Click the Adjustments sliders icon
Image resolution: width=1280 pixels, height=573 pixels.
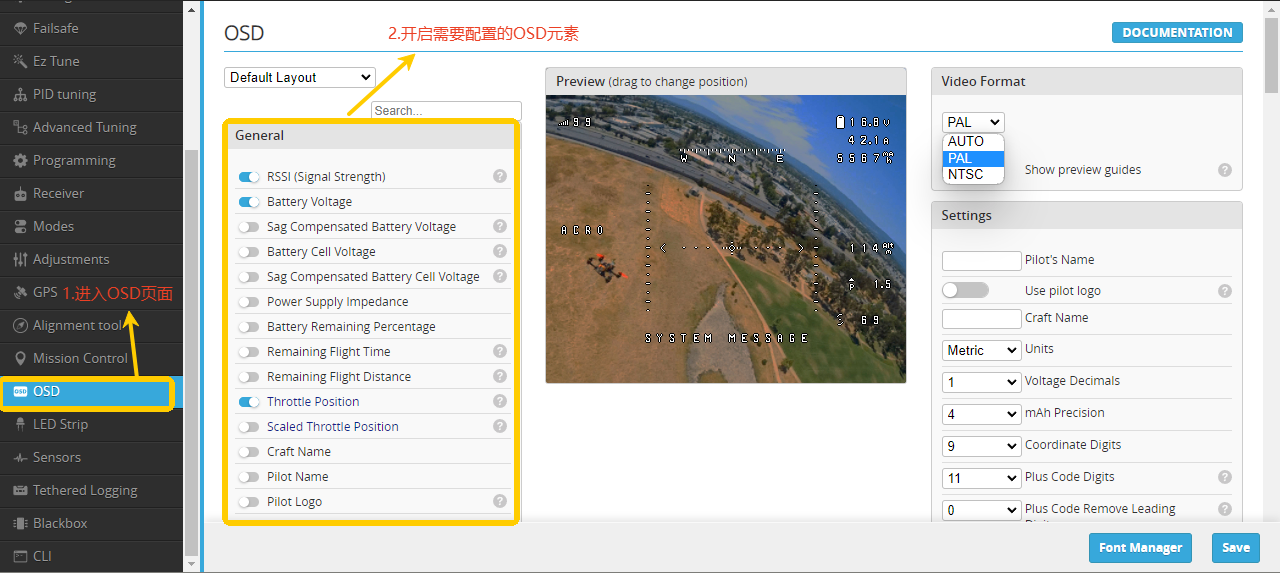tap(20, 259)
